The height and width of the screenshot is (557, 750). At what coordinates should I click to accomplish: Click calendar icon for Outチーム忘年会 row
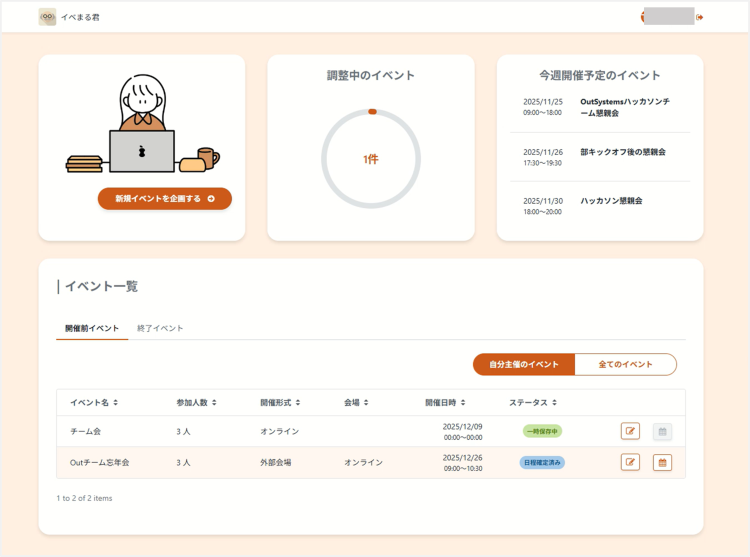point(662,462)
